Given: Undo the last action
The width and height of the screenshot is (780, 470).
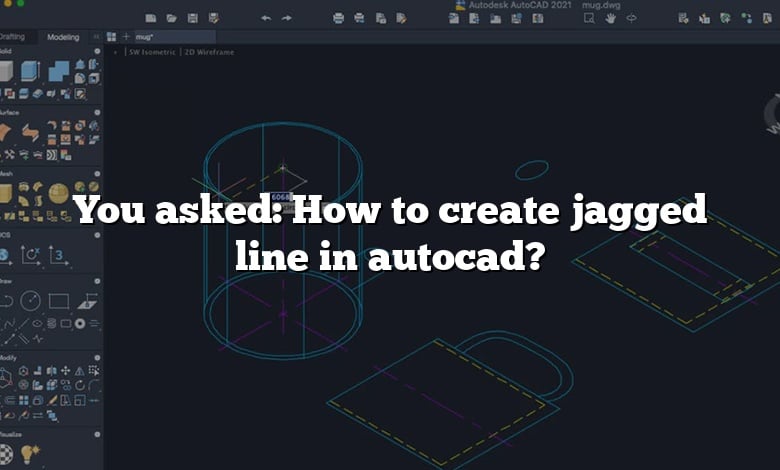Looking at the screenshot, I should tap(266, 18).
